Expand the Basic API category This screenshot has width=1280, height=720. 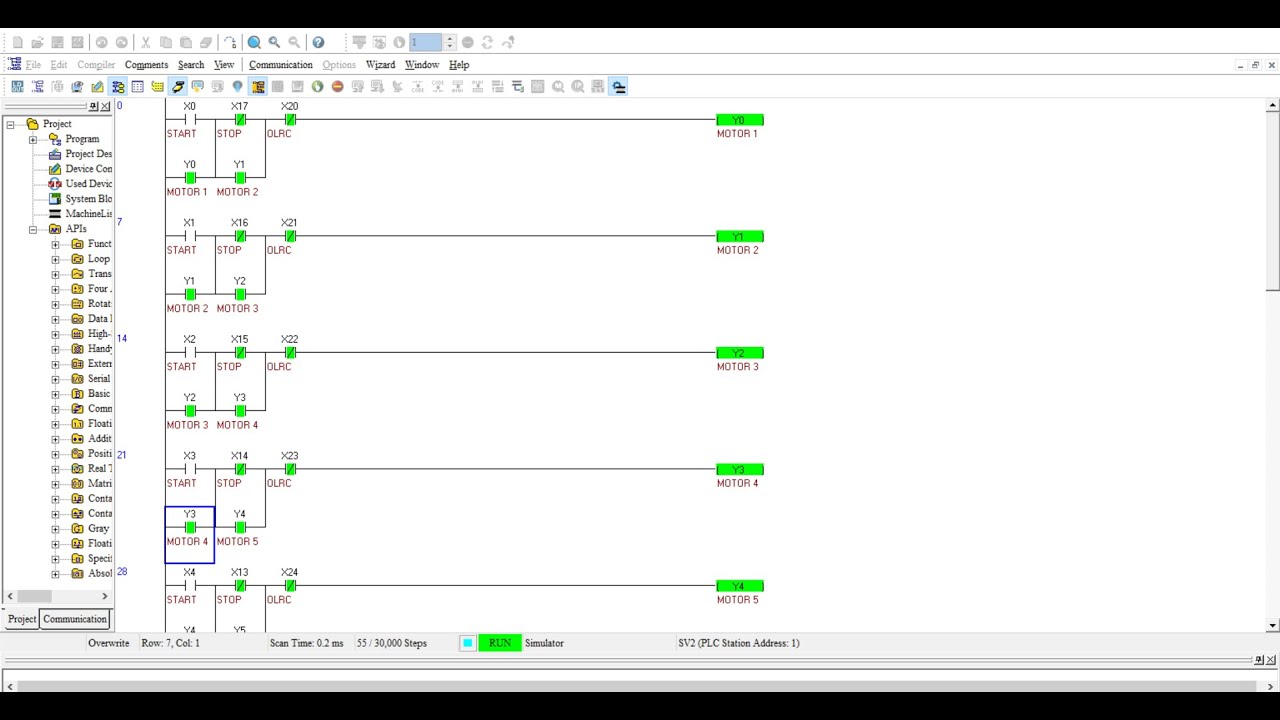click(55, 394)
